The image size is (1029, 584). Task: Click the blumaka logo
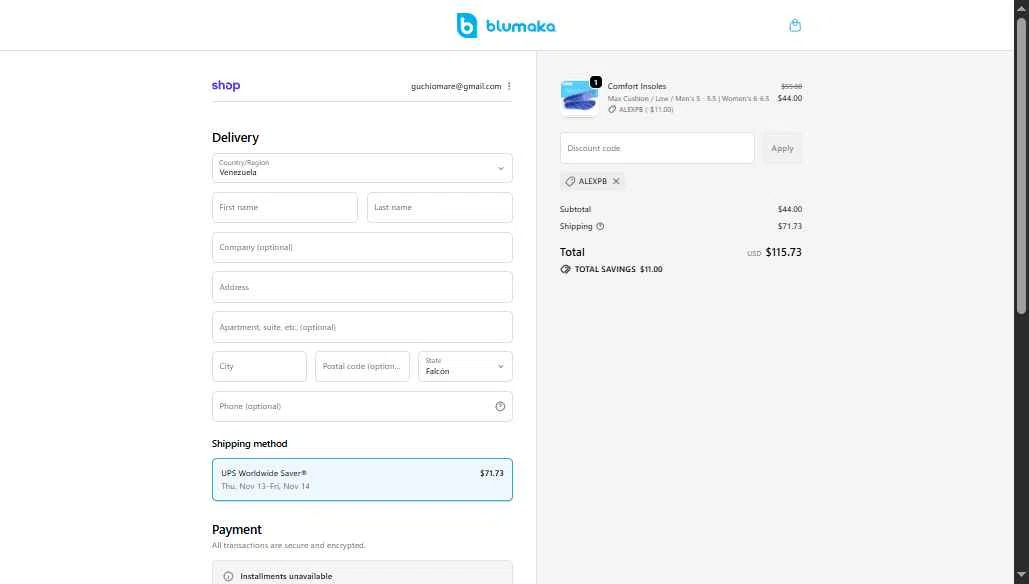[506, 26]
